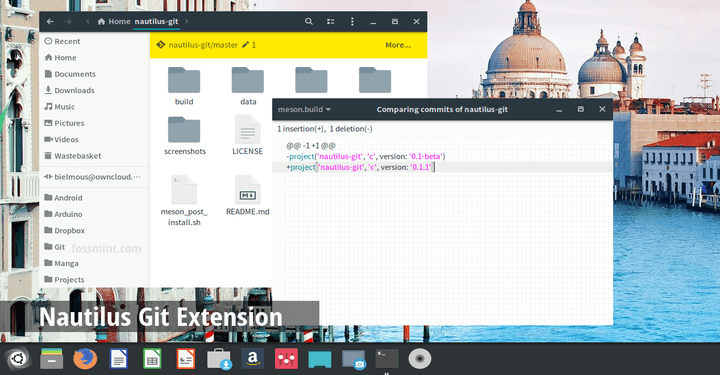Select the screenshots folder

(185, 136)
